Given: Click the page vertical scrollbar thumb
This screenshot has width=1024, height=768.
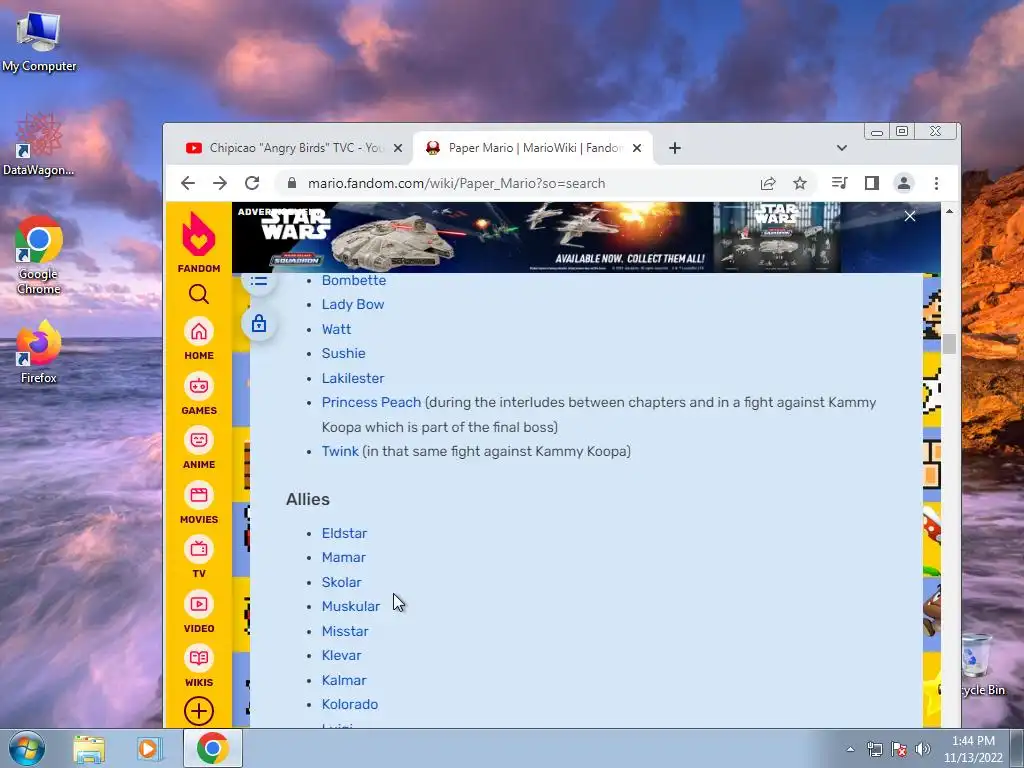Looking at the screenshot, I should pos(949,344).
